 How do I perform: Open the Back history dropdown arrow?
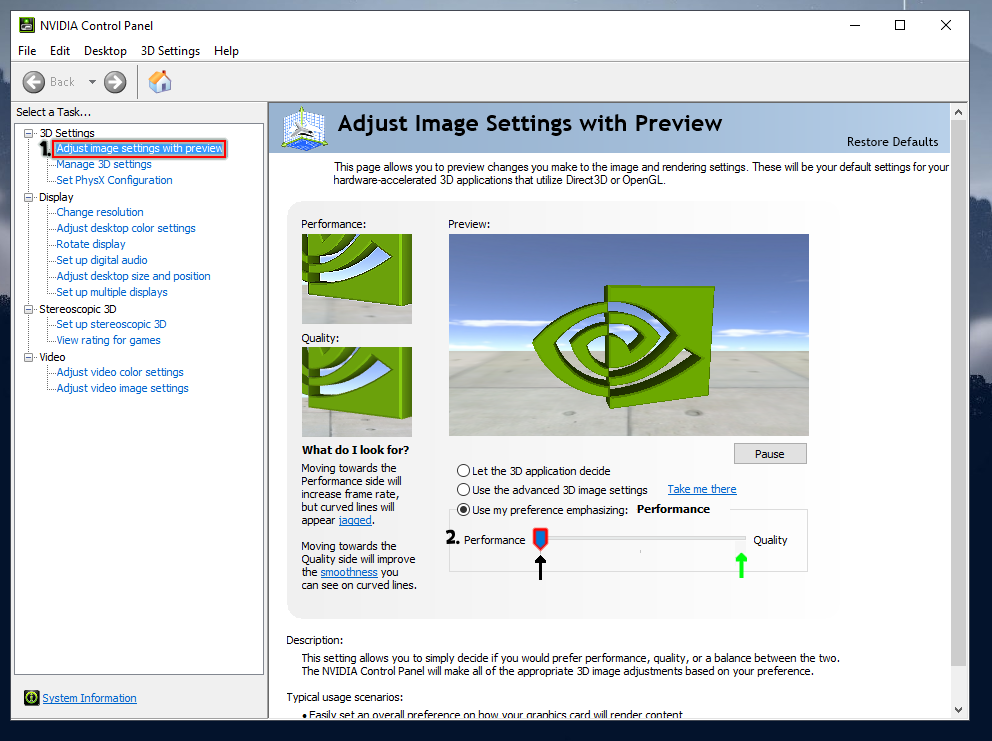pos(92,82)
